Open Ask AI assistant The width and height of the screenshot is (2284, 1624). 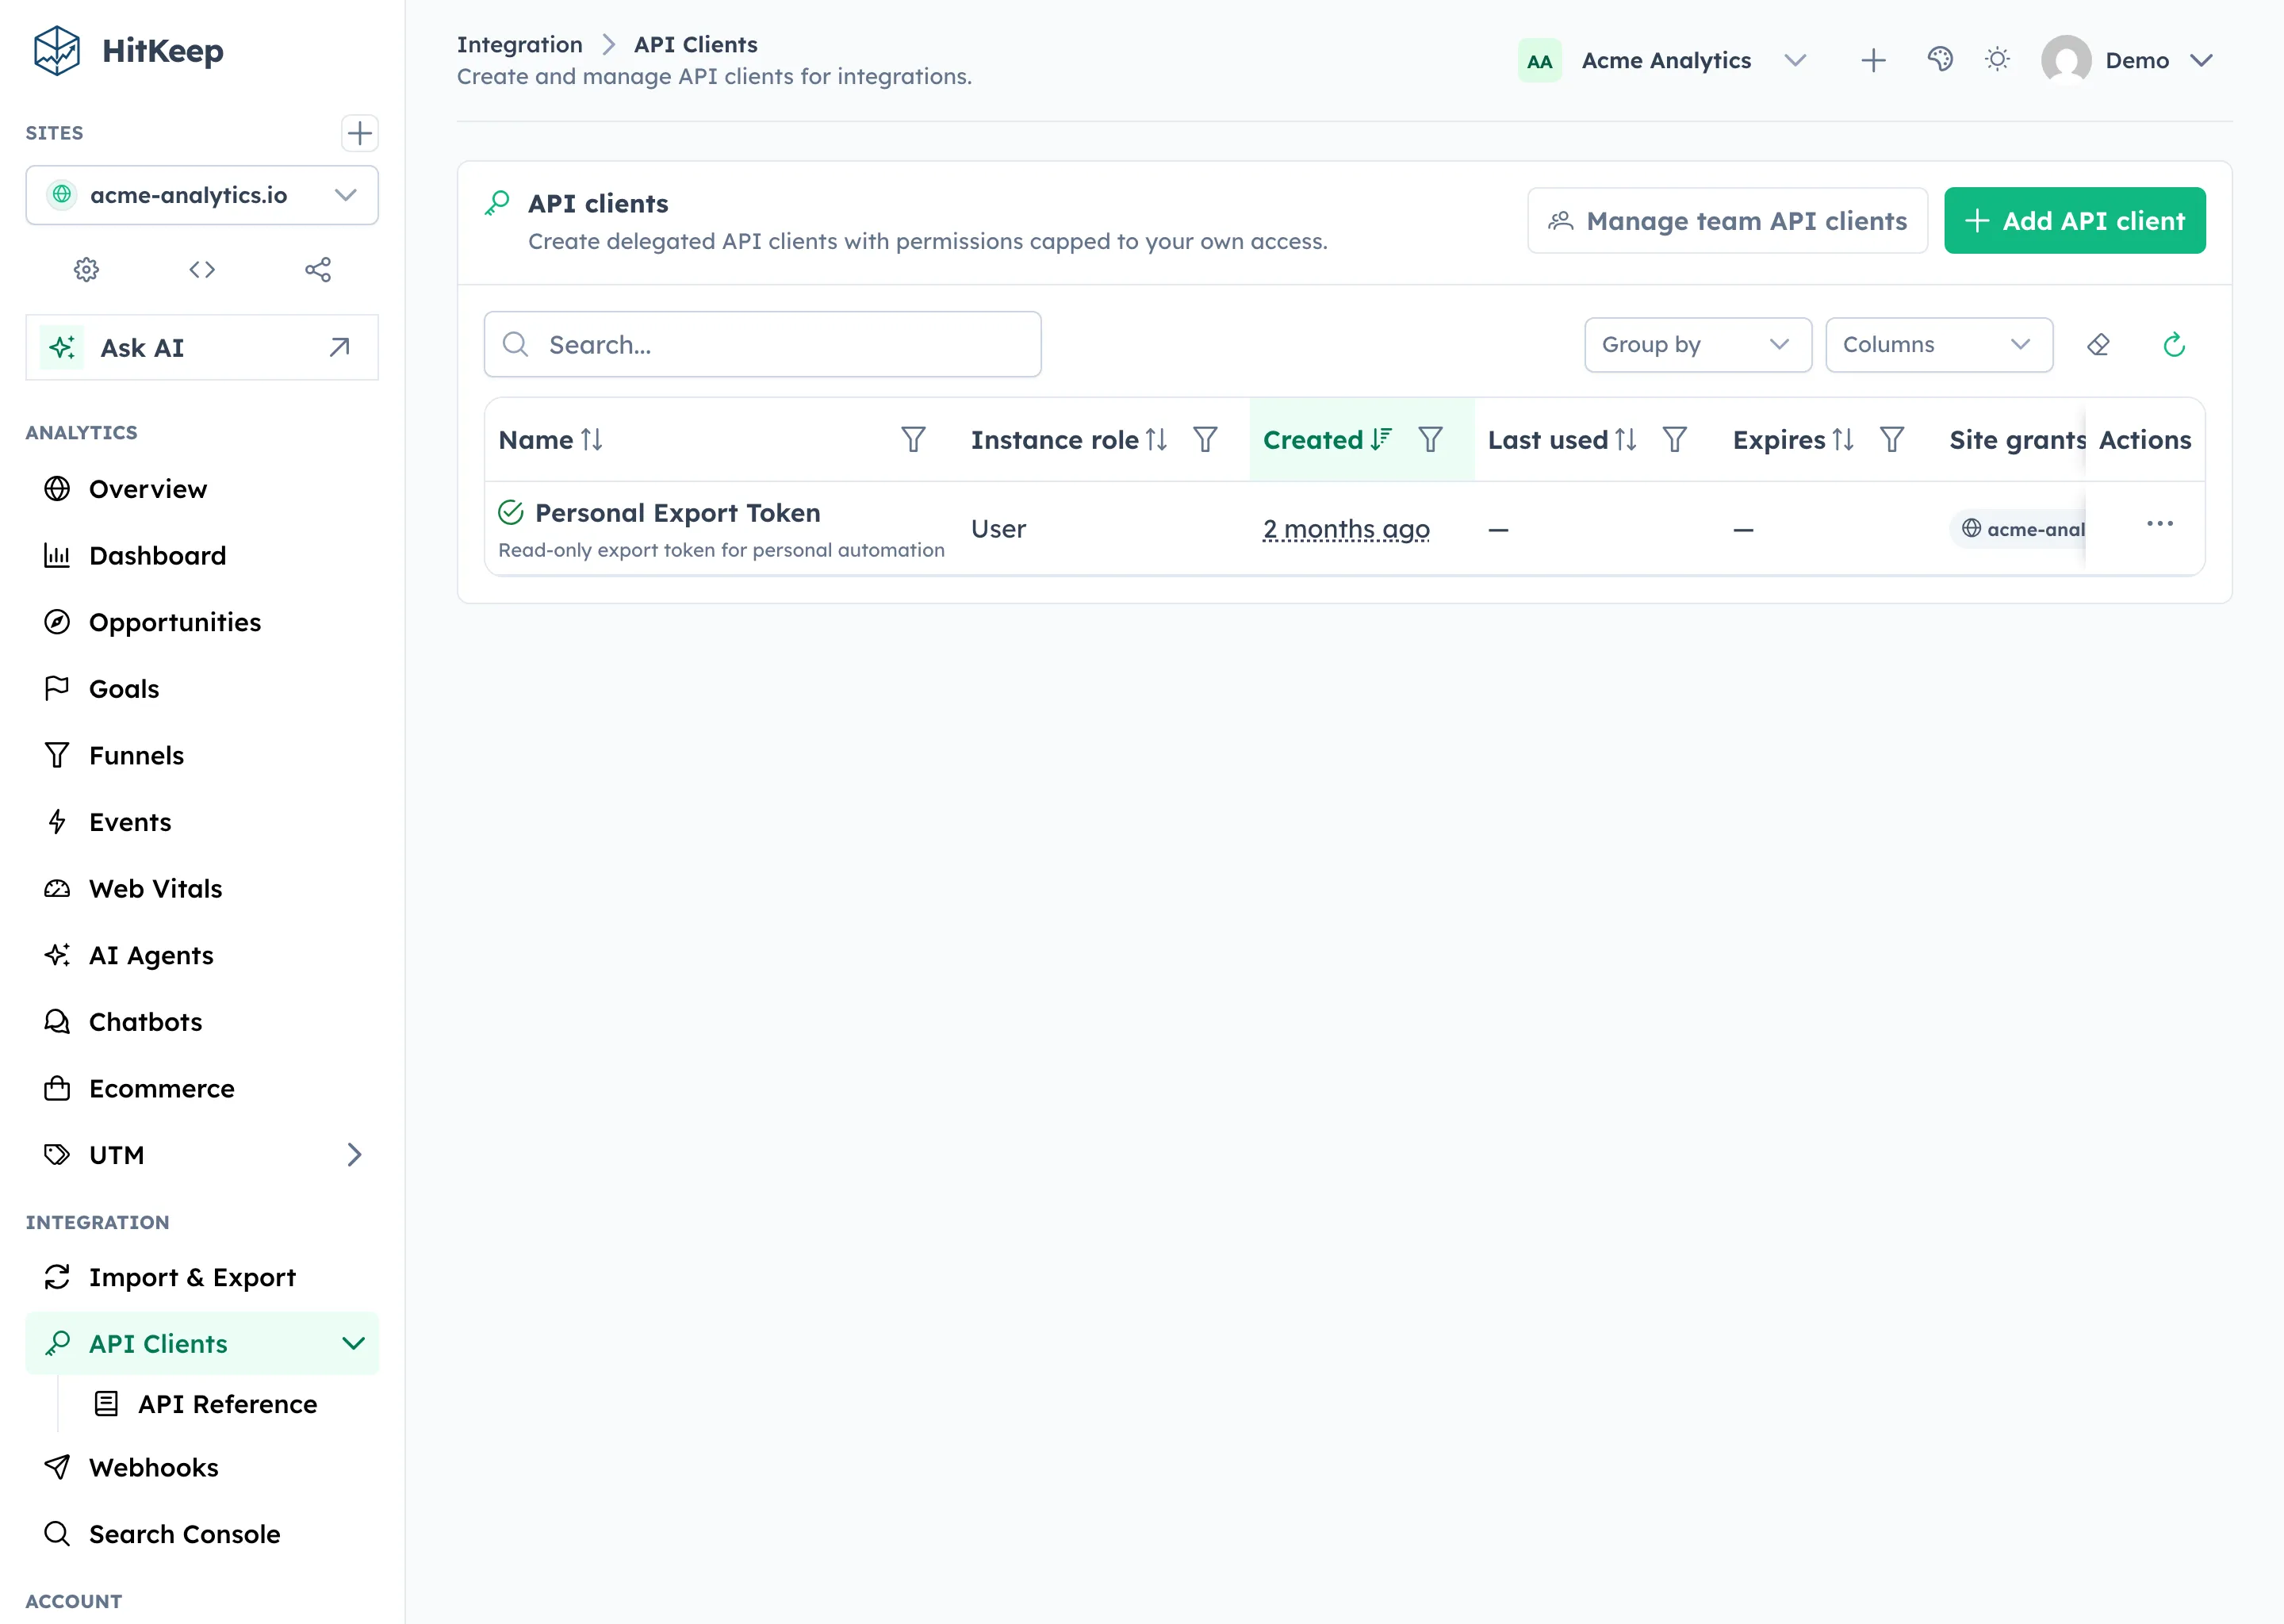point(202,347)
